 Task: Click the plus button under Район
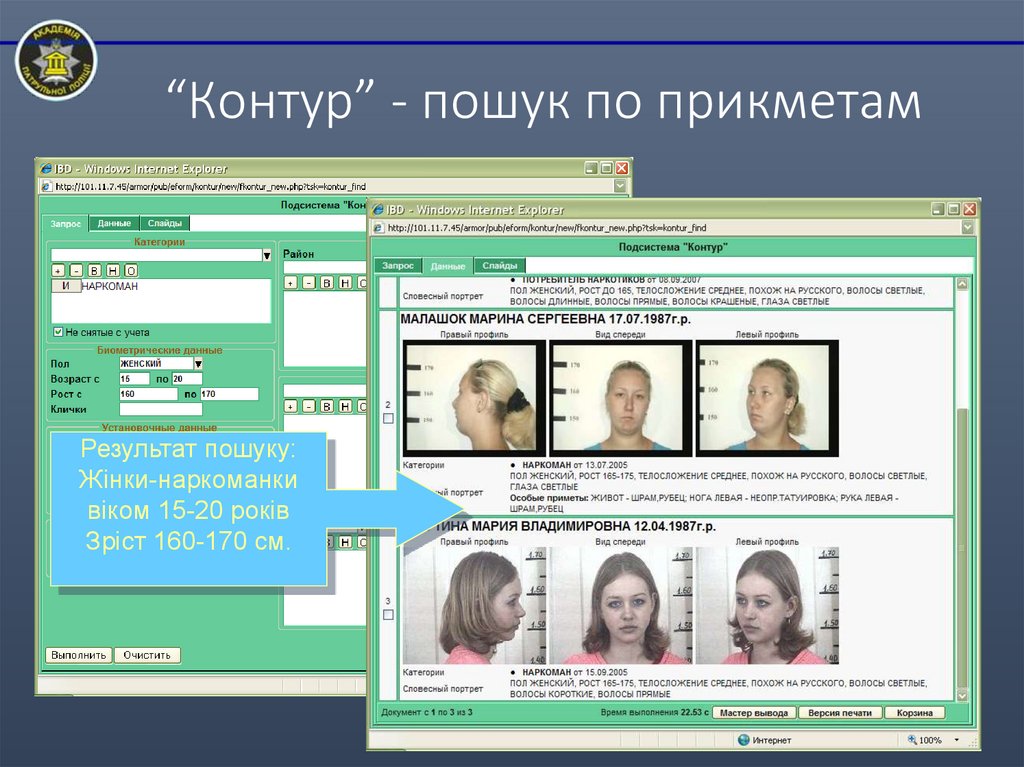[x=291, y=283]
